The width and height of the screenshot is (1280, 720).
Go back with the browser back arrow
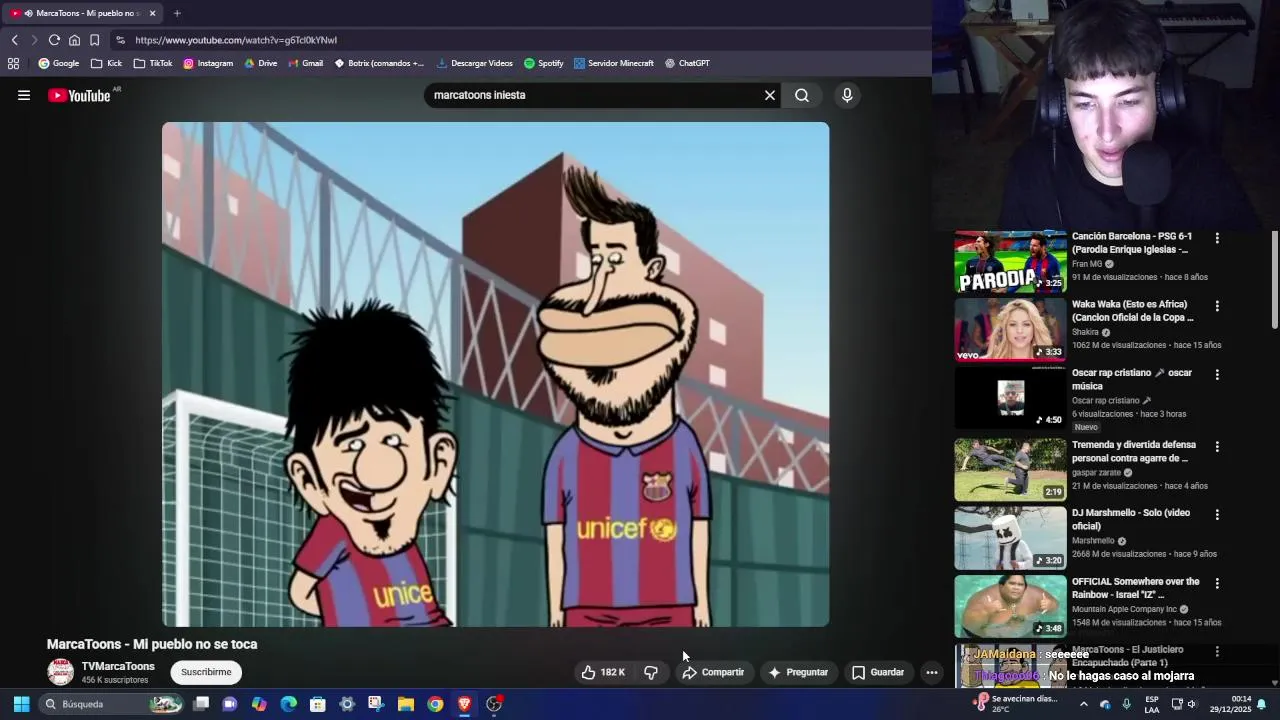(14, 40)
